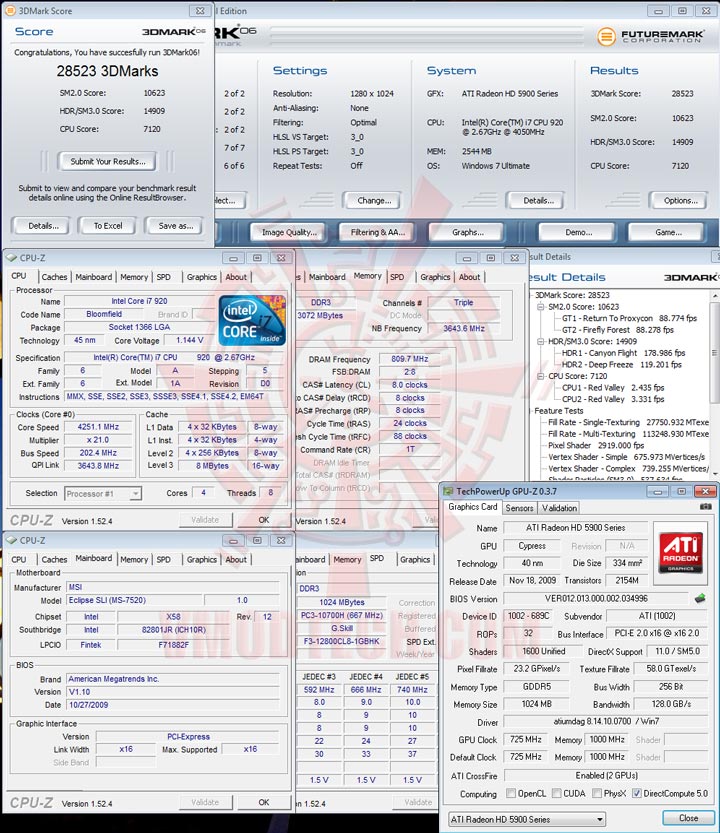This screenshot has height=833, width=720.
Task: Click the Options... button under Results
Action: point(680,201)
